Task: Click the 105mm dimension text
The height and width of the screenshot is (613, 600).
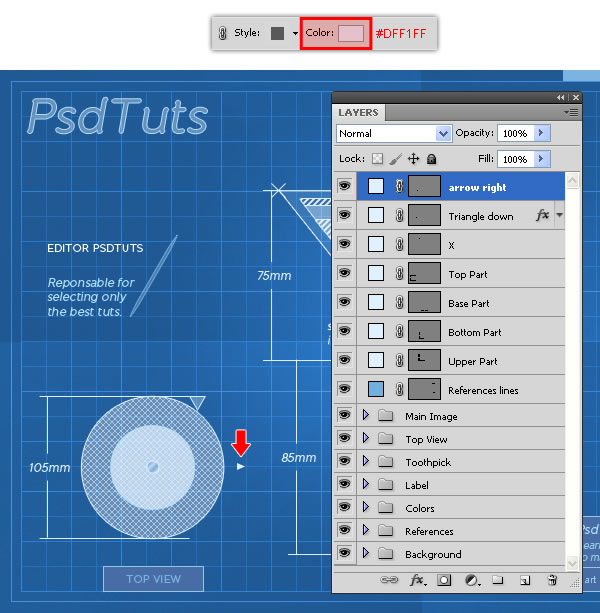Action: (x=50, y=468)
